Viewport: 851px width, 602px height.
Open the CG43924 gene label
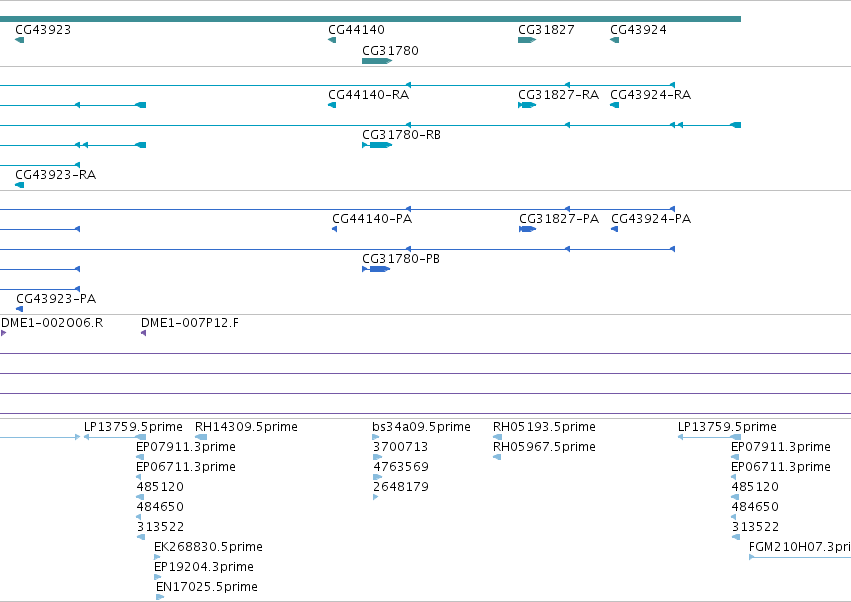click(x=638, y=30)
